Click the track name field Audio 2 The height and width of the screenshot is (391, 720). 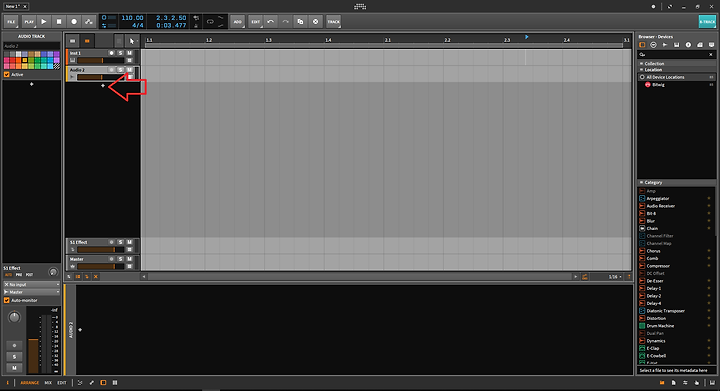tap(31, 46)
